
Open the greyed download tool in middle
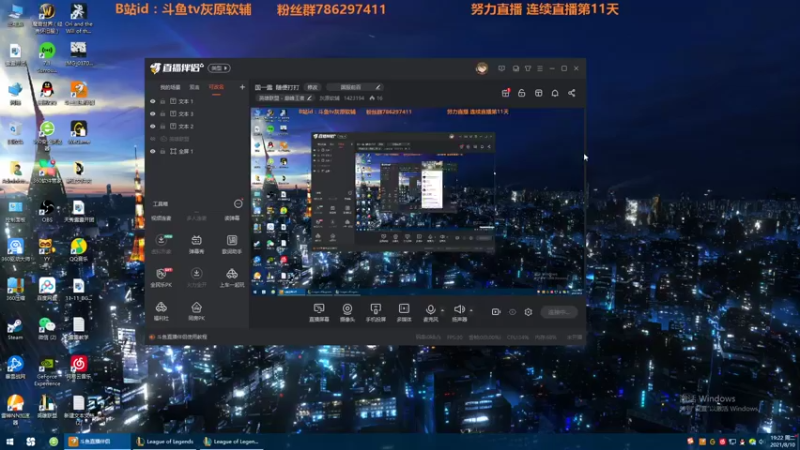[196, 278]
